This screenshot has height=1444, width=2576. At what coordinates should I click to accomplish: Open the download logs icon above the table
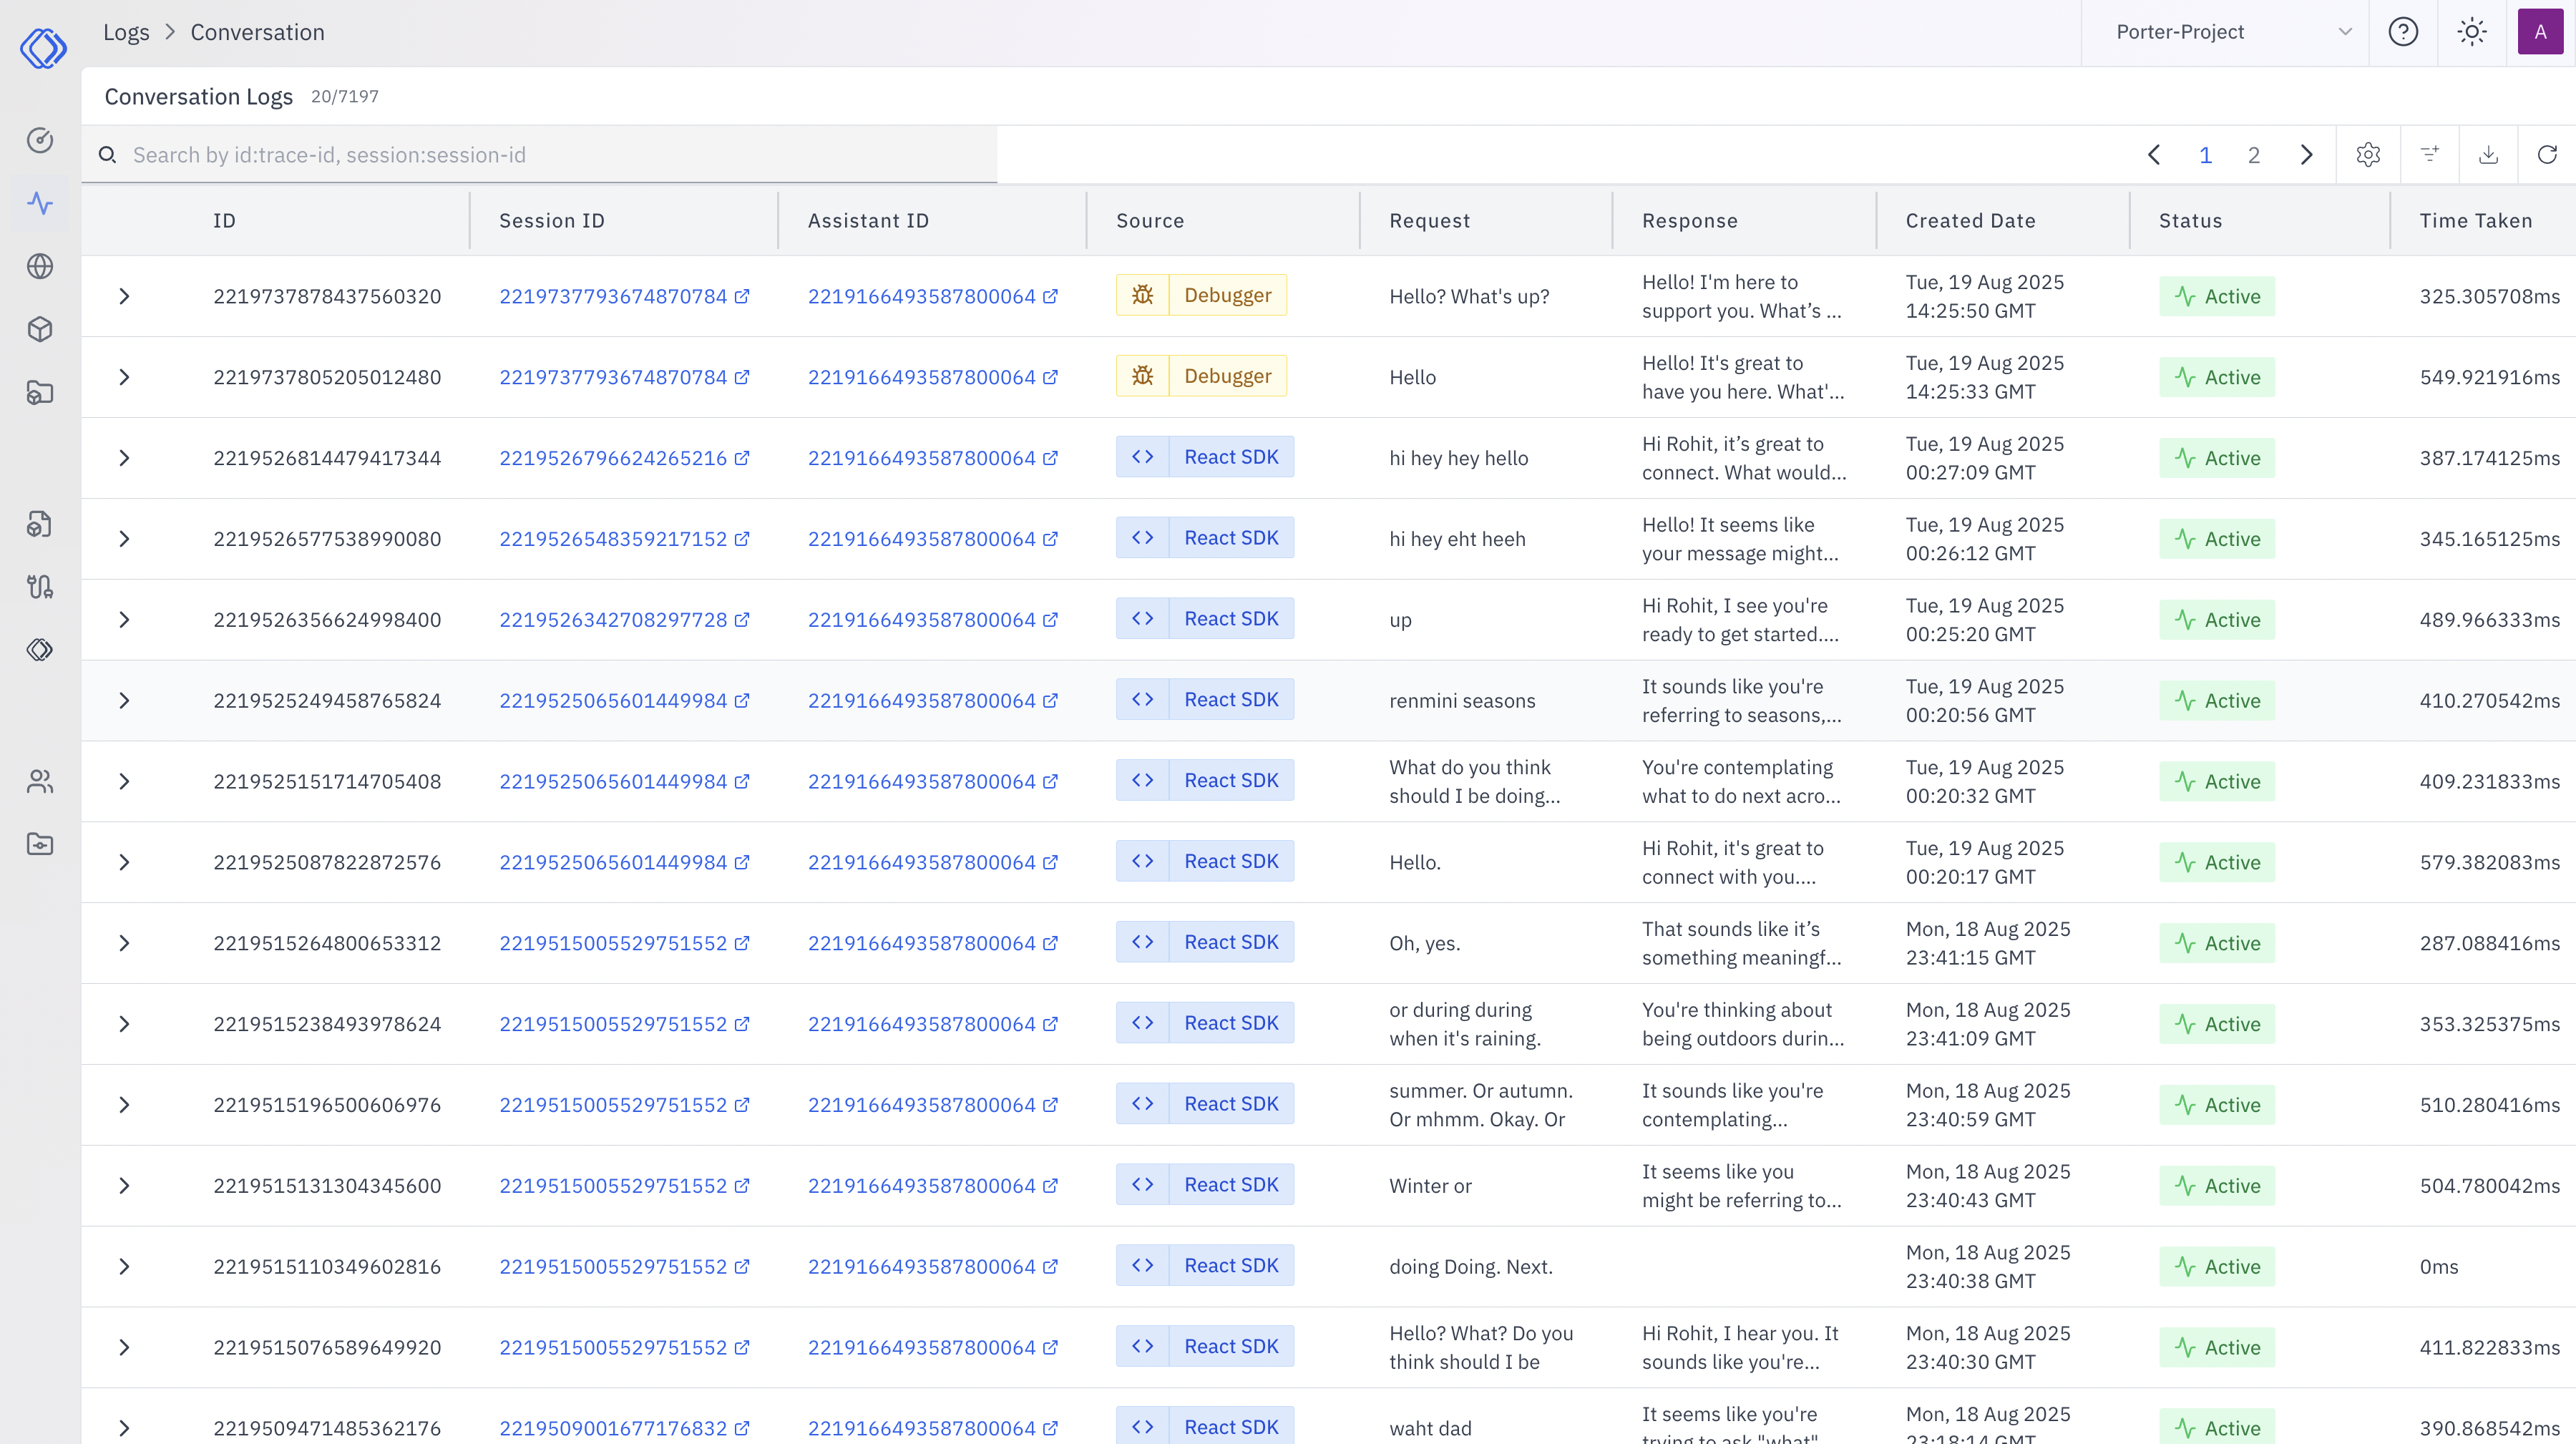pyautogui.click(x=2488, y=154)
